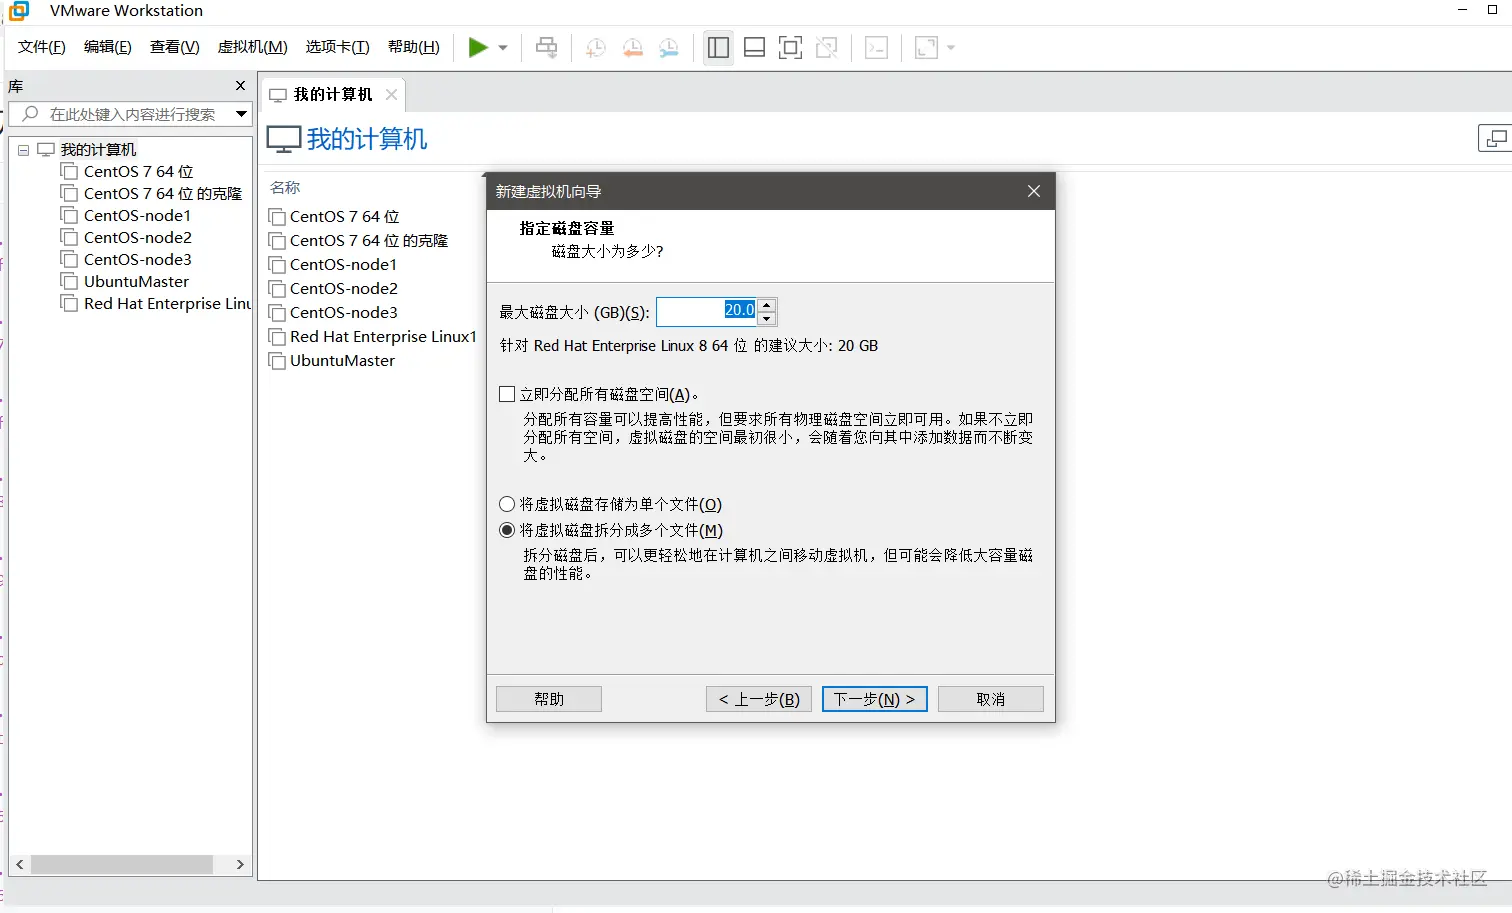Switch to the 我的计算机 tab
The image size is (1512, 913).
click(x=332, y=95)
